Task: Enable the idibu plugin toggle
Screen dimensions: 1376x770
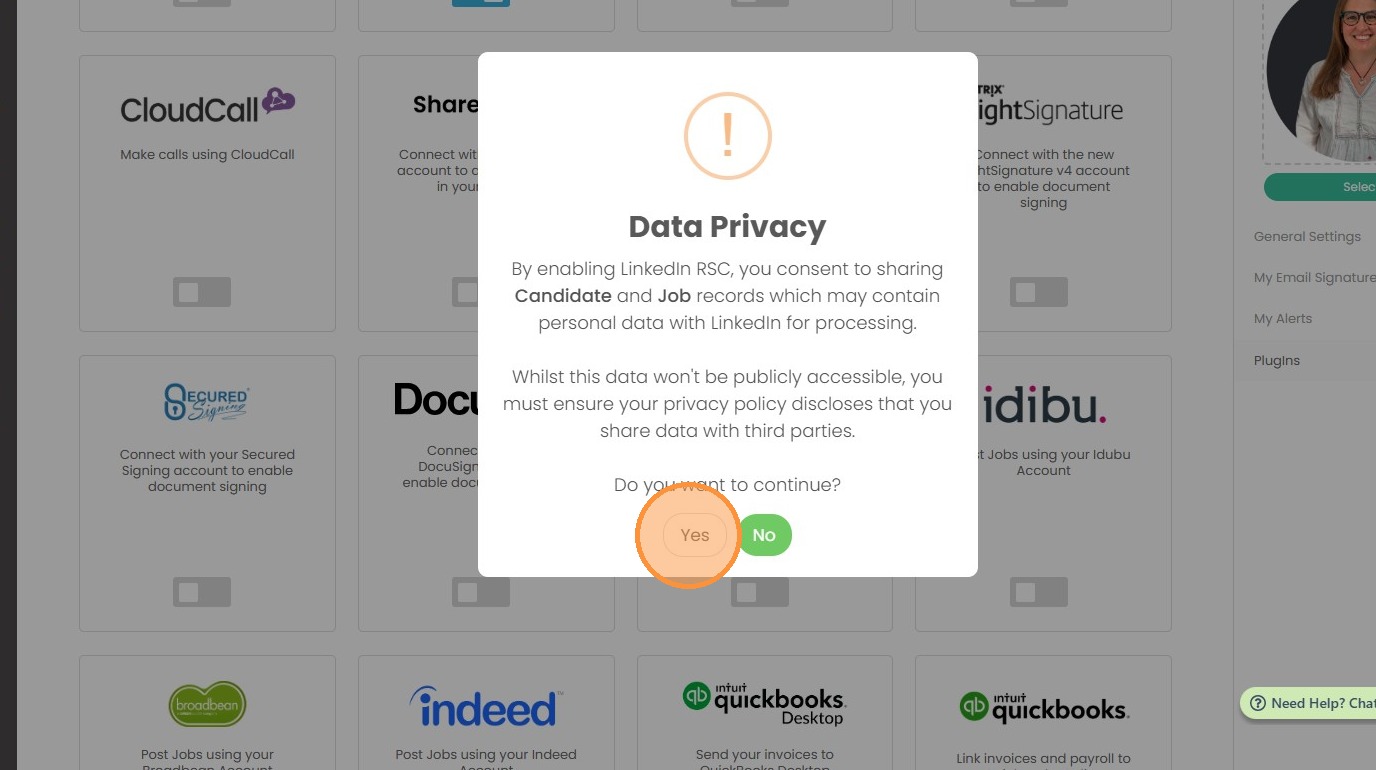Action: [1039, 592]
